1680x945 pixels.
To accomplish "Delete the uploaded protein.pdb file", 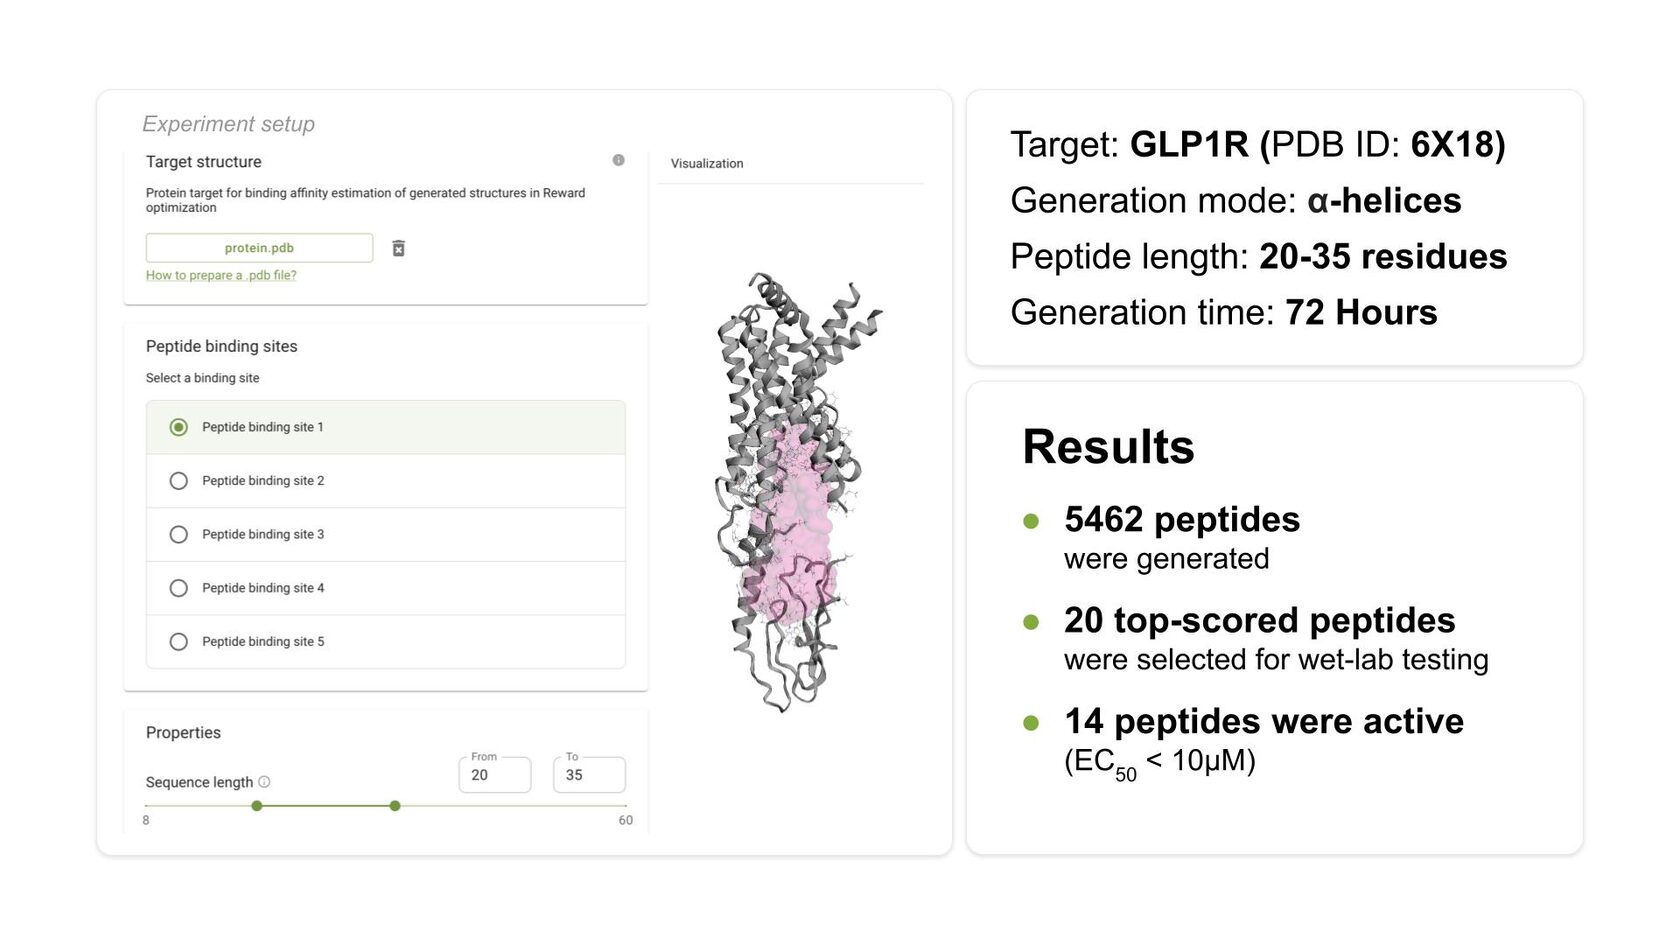I will tap(398, 248).
